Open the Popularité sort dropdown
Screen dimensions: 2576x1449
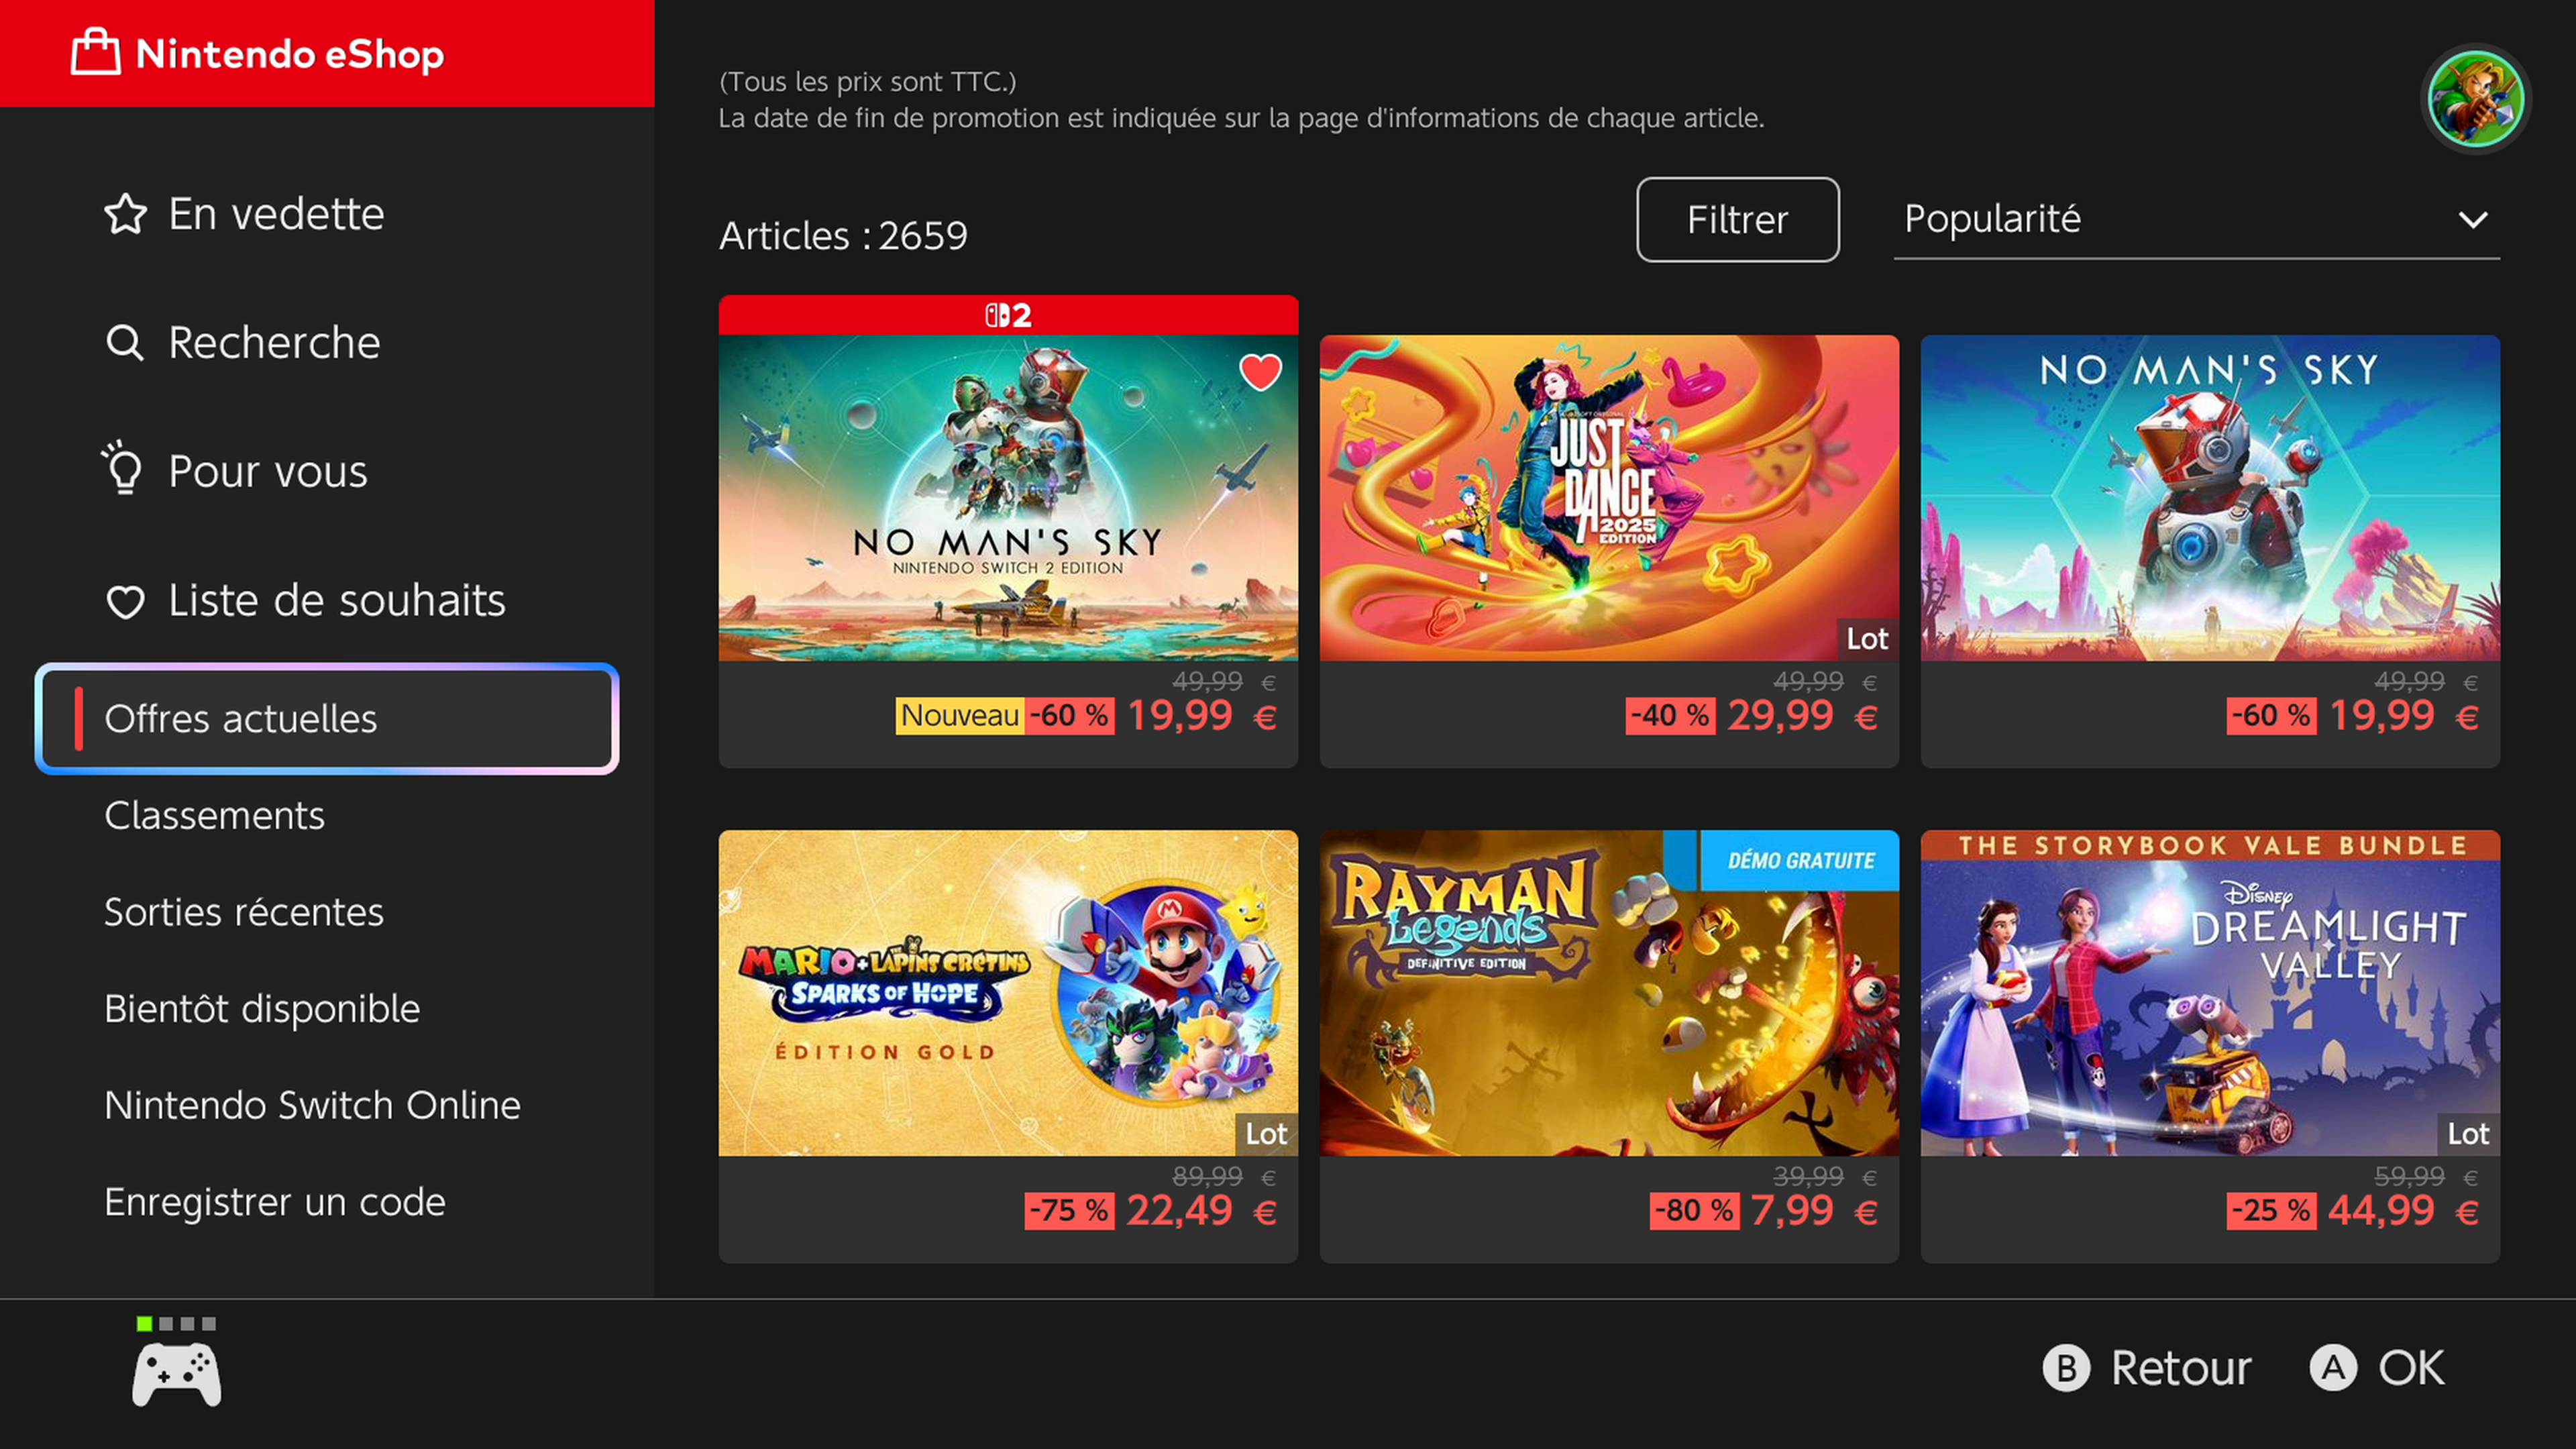(2197, 219)
